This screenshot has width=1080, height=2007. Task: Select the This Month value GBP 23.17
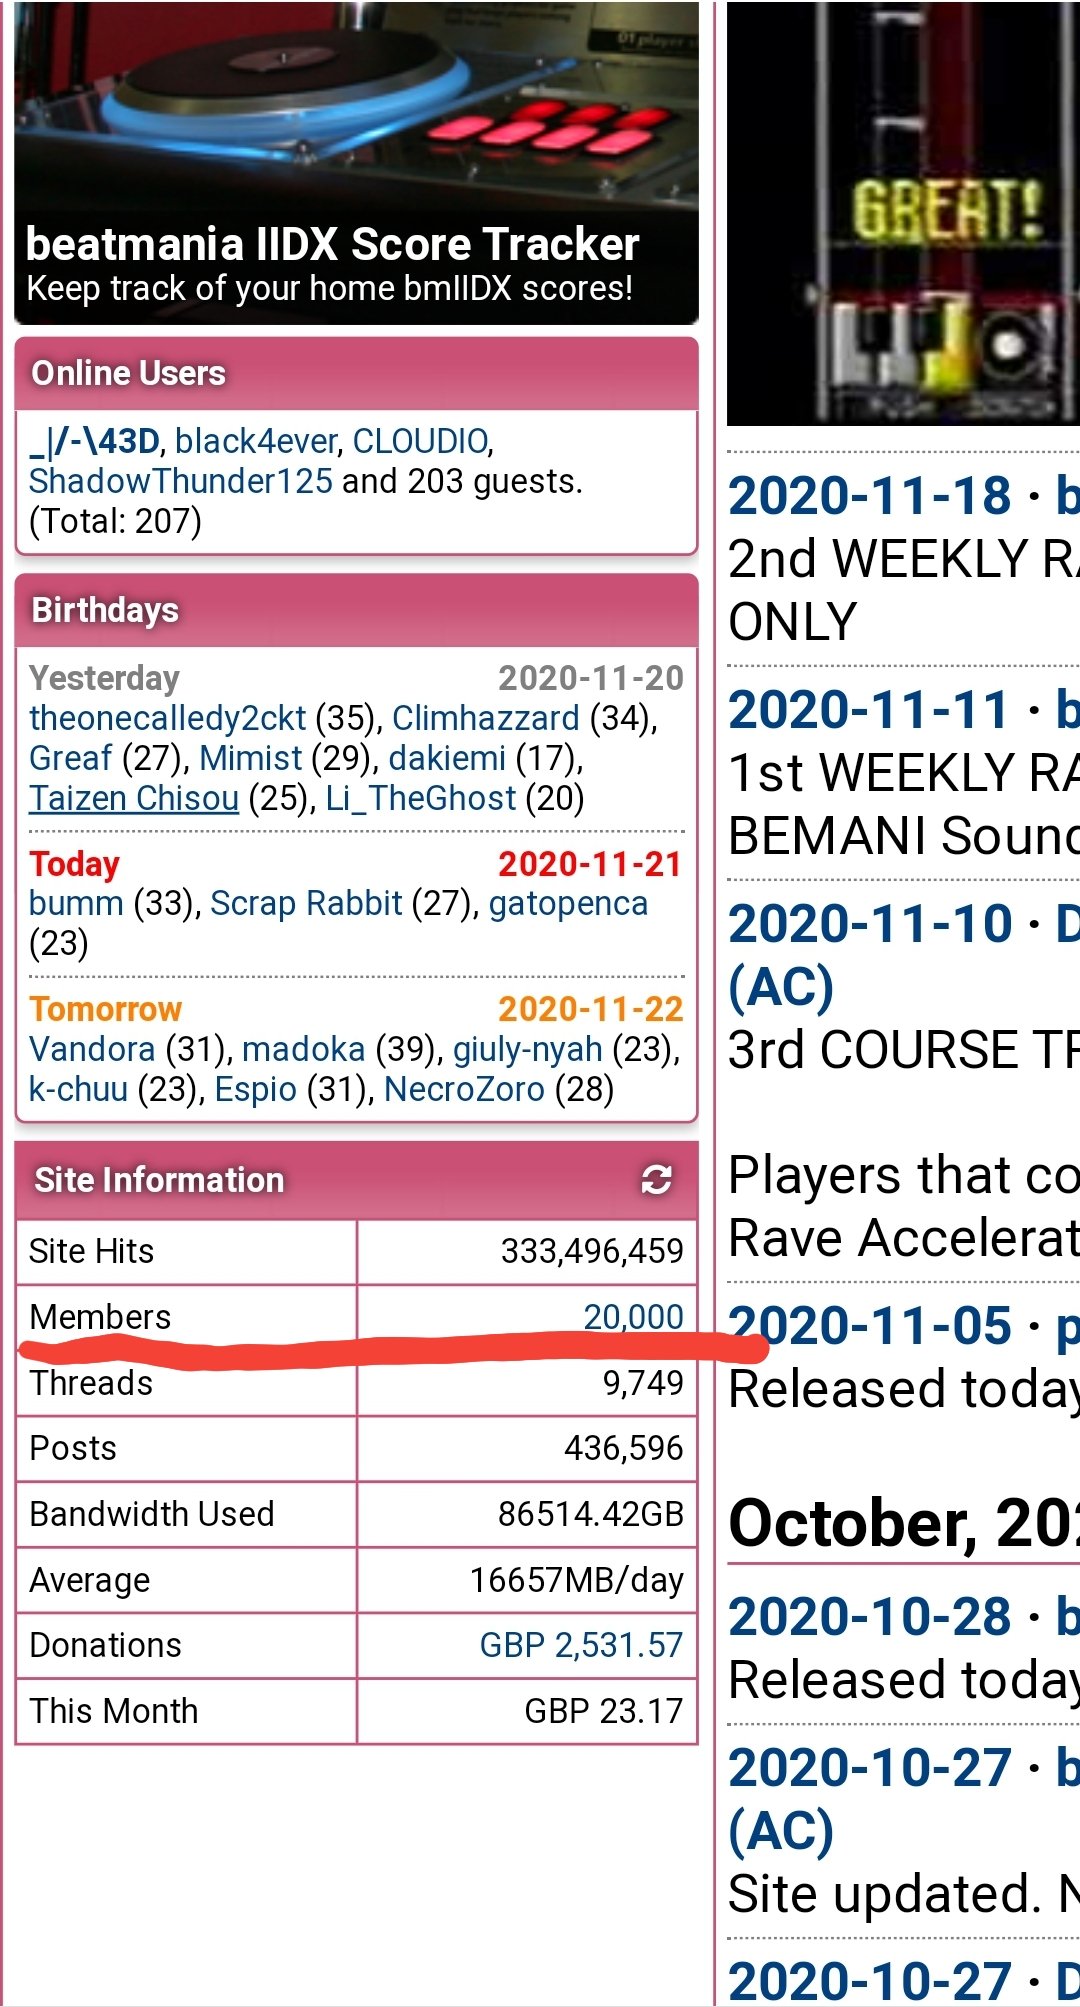point(604,1710)
